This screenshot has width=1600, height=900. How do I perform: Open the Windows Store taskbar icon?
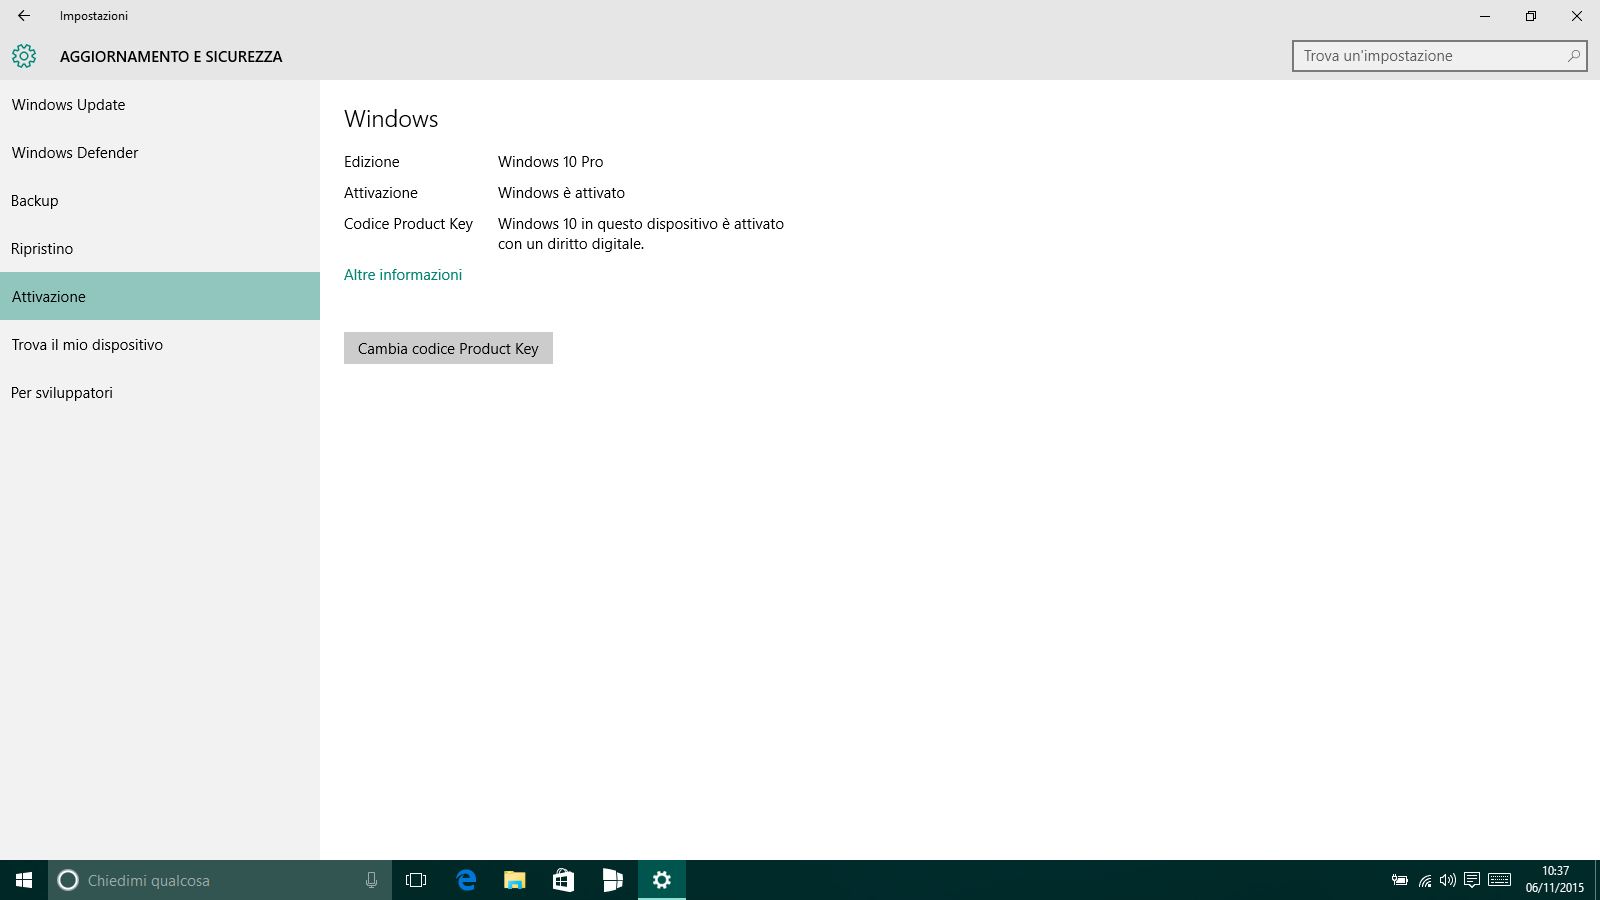click(564, 880)
